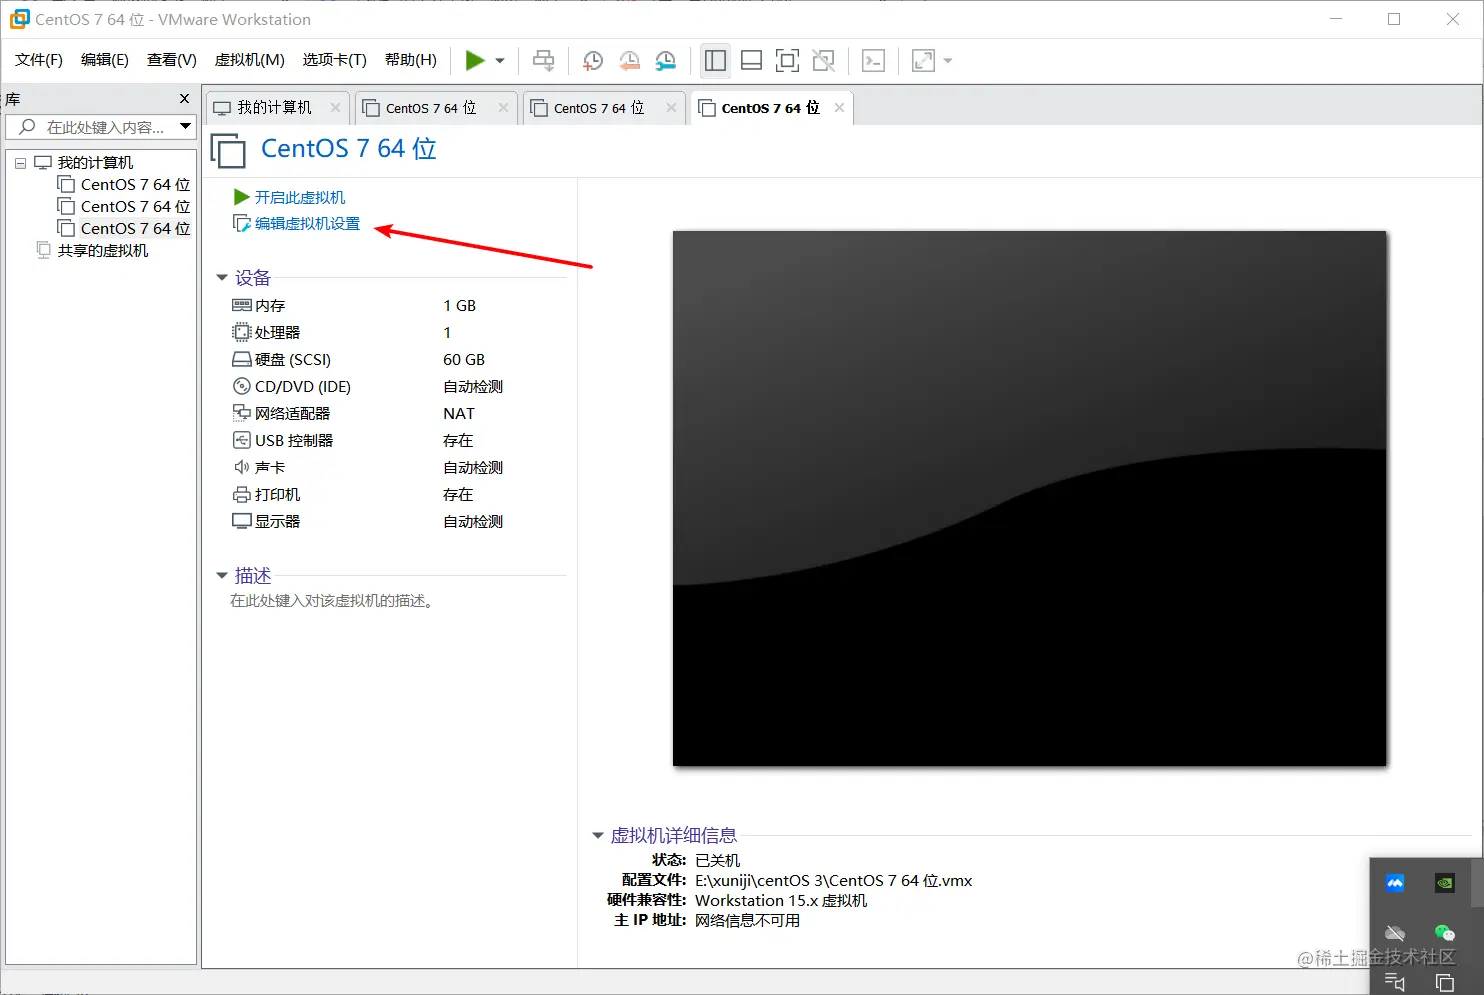Image resolution: width=1484 pixels, height=995 pixels.
Task: Open the stretch display dropdown arrow
Action: tap(948, 61)
